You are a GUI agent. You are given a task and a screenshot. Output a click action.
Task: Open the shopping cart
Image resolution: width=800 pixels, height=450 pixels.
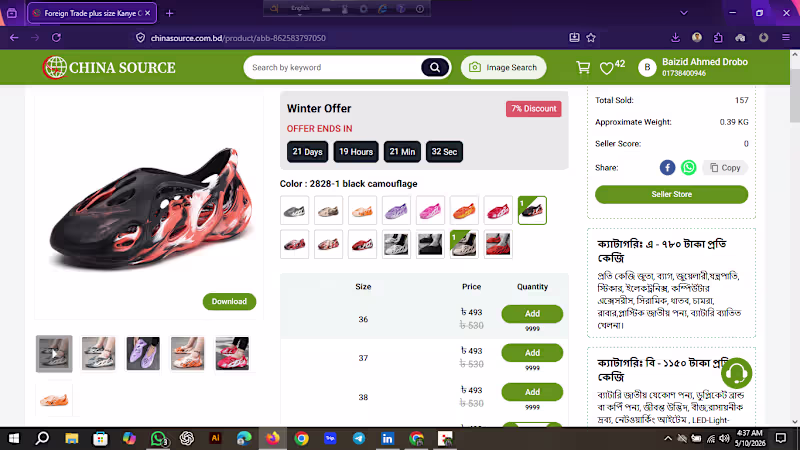point(583,67)
